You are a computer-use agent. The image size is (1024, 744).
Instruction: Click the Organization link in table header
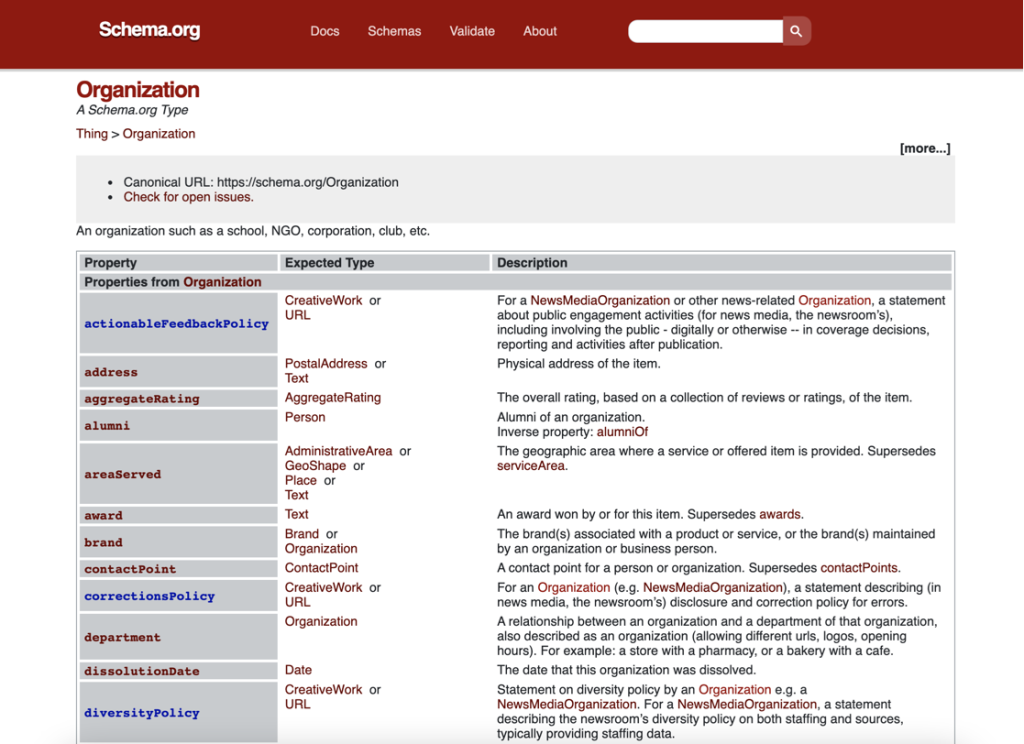pos(222,282)
